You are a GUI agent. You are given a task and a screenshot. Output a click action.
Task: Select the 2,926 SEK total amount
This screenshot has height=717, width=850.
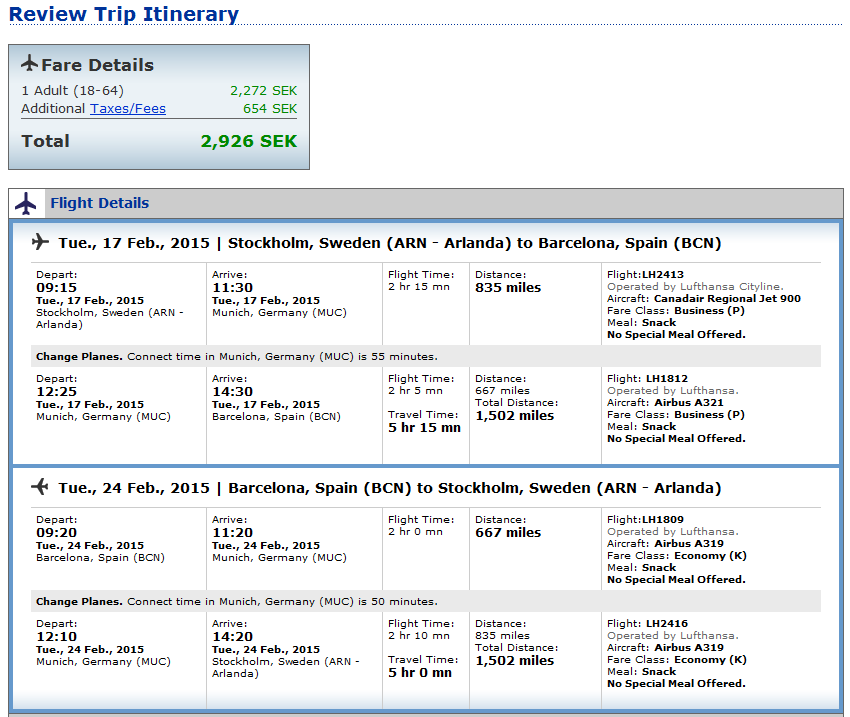(x=249, y=141)
